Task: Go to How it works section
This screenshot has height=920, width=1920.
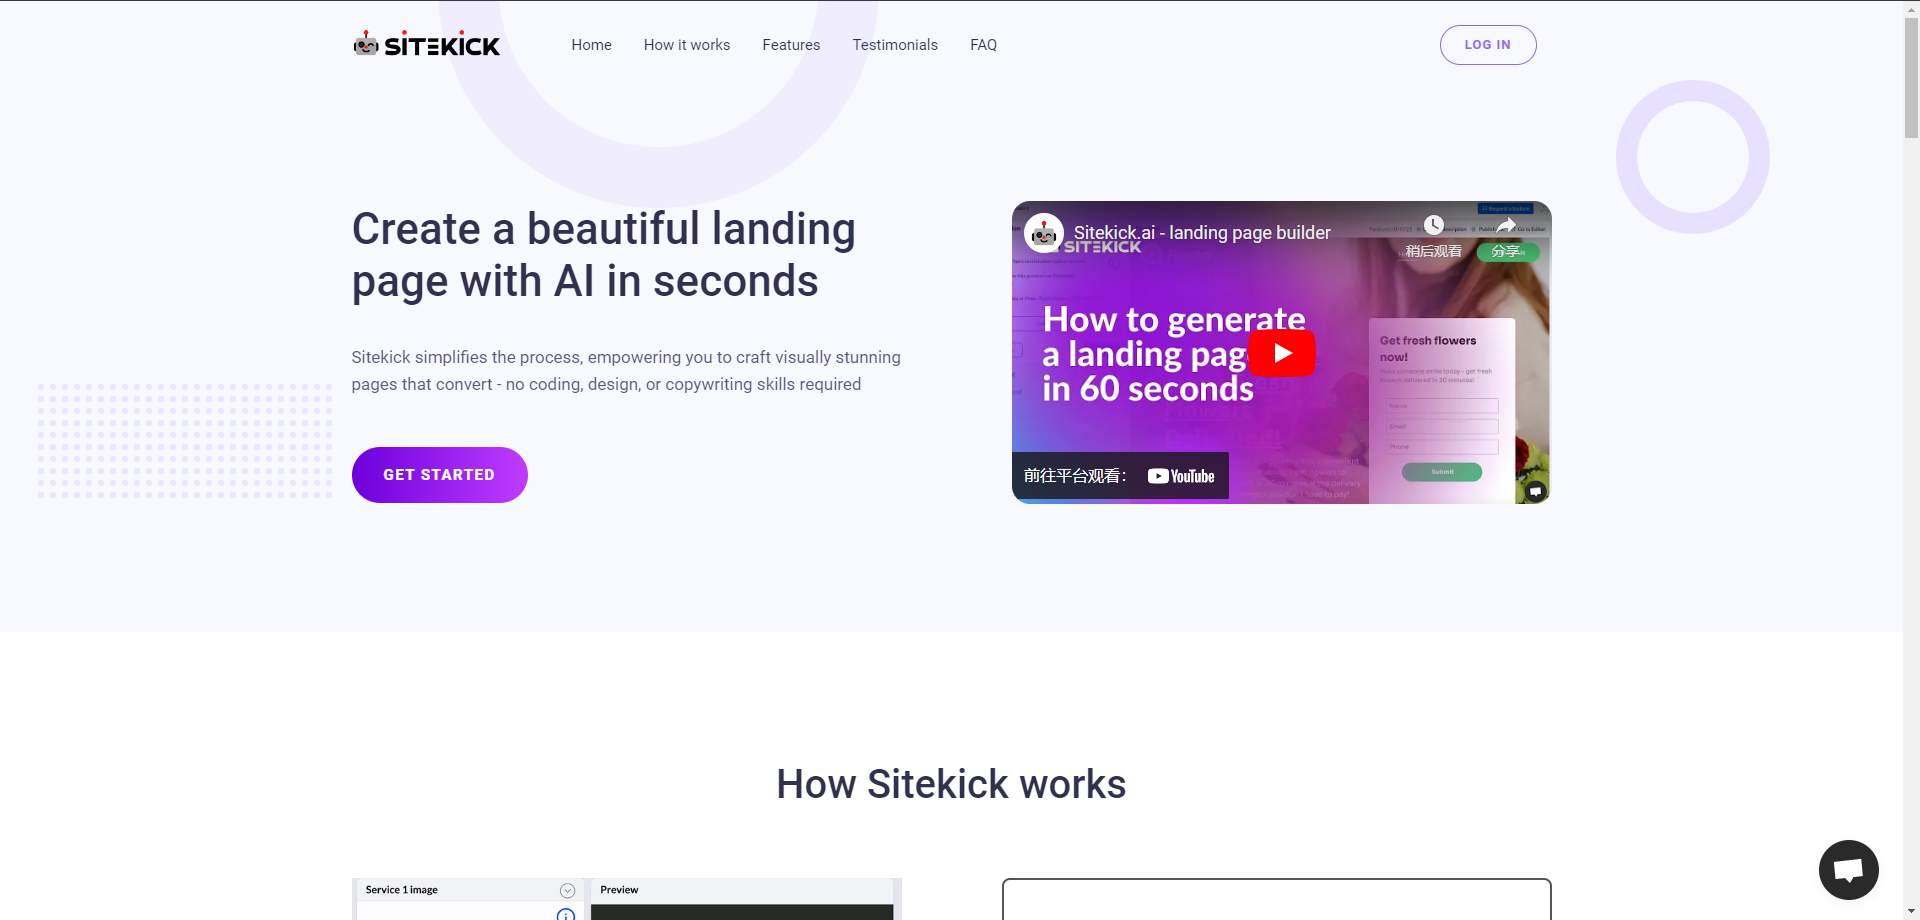Action: 687,45
